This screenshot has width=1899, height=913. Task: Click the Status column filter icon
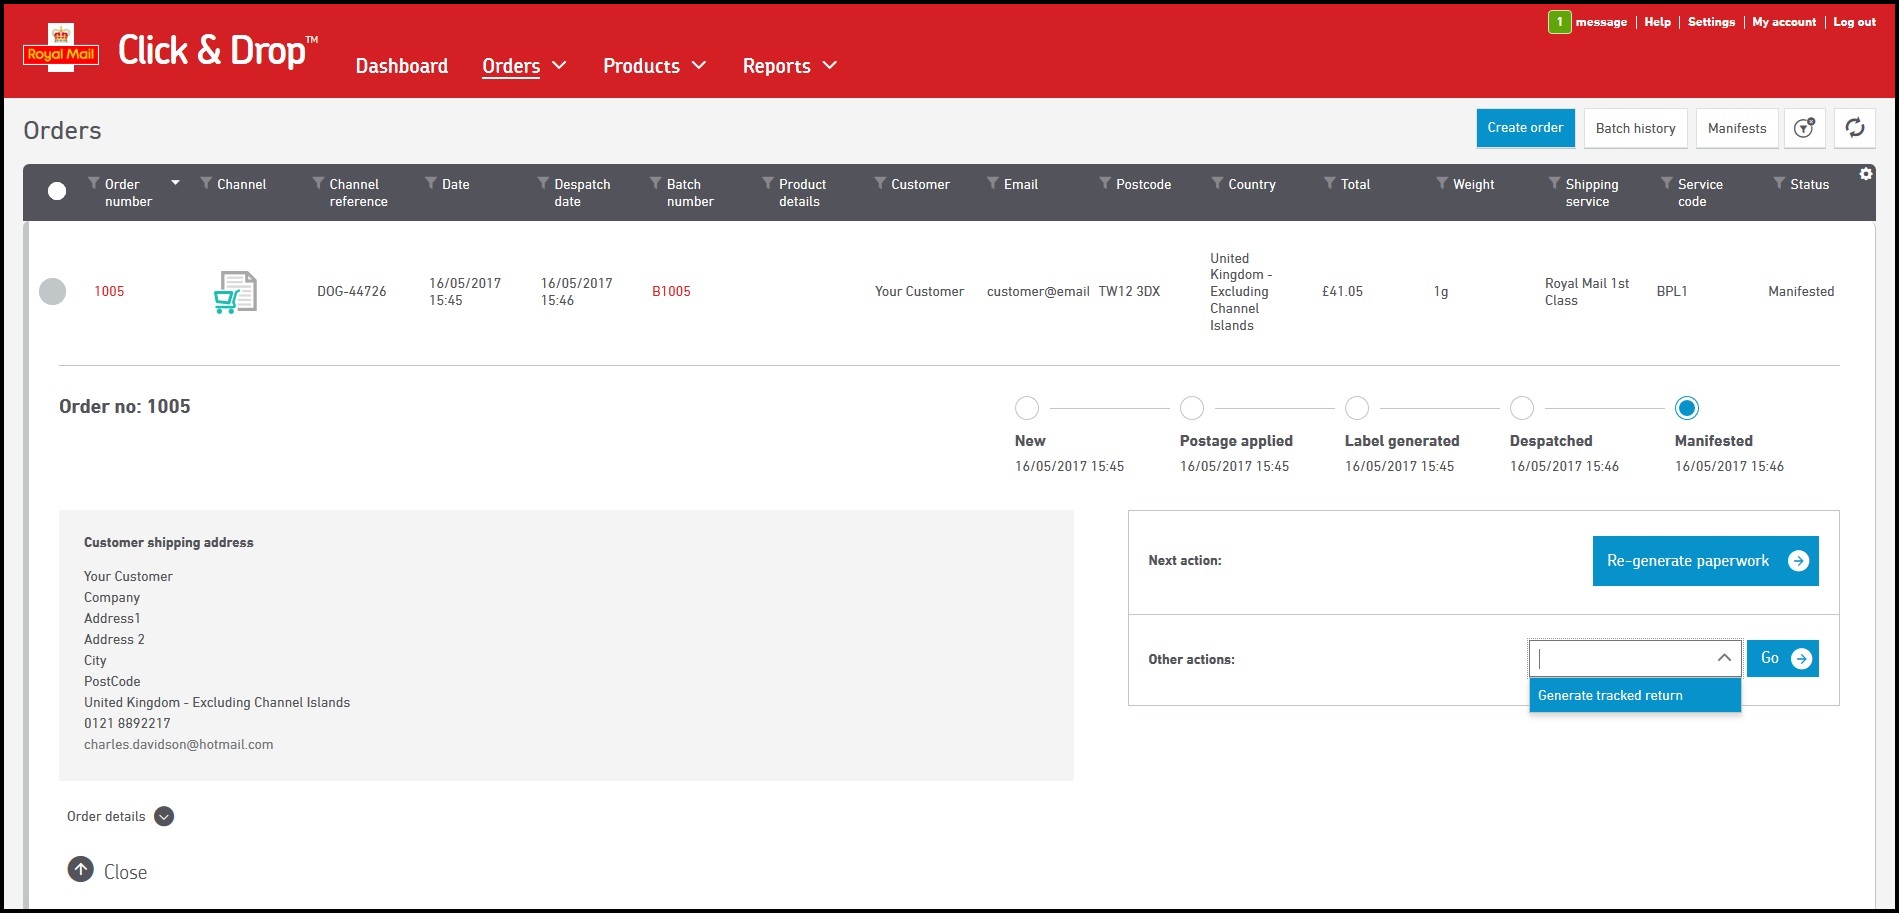(1779, 184)
